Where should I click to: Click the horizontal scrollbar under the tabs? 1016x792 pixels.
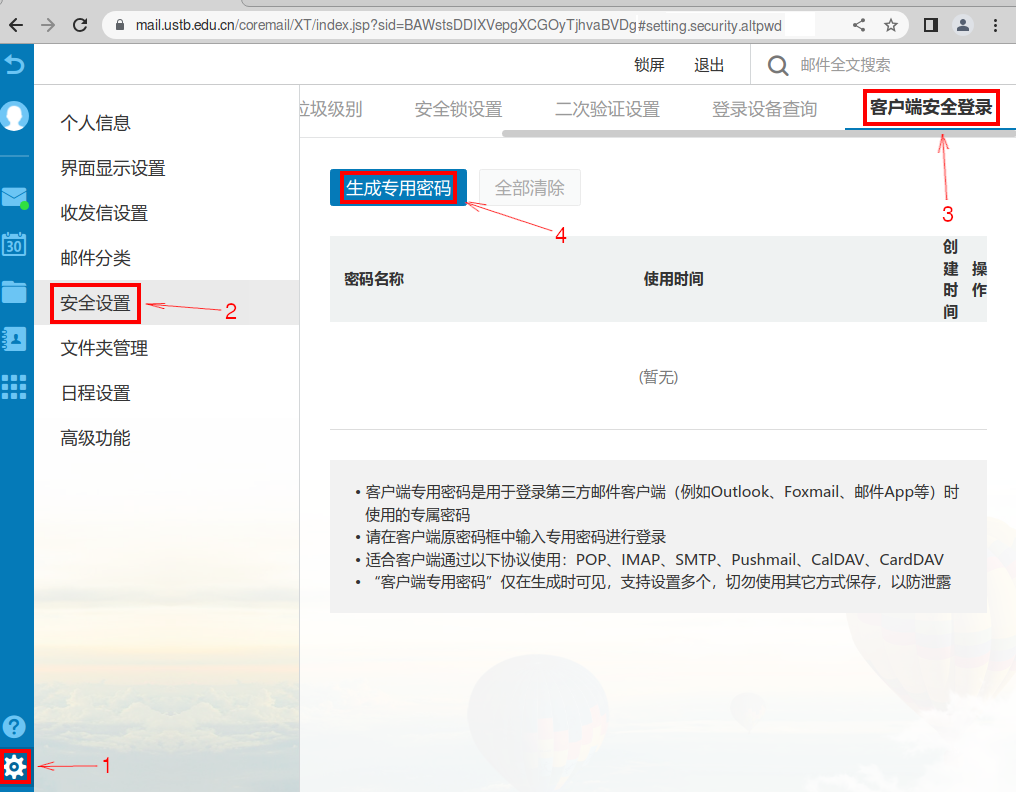tap(750, 132)
